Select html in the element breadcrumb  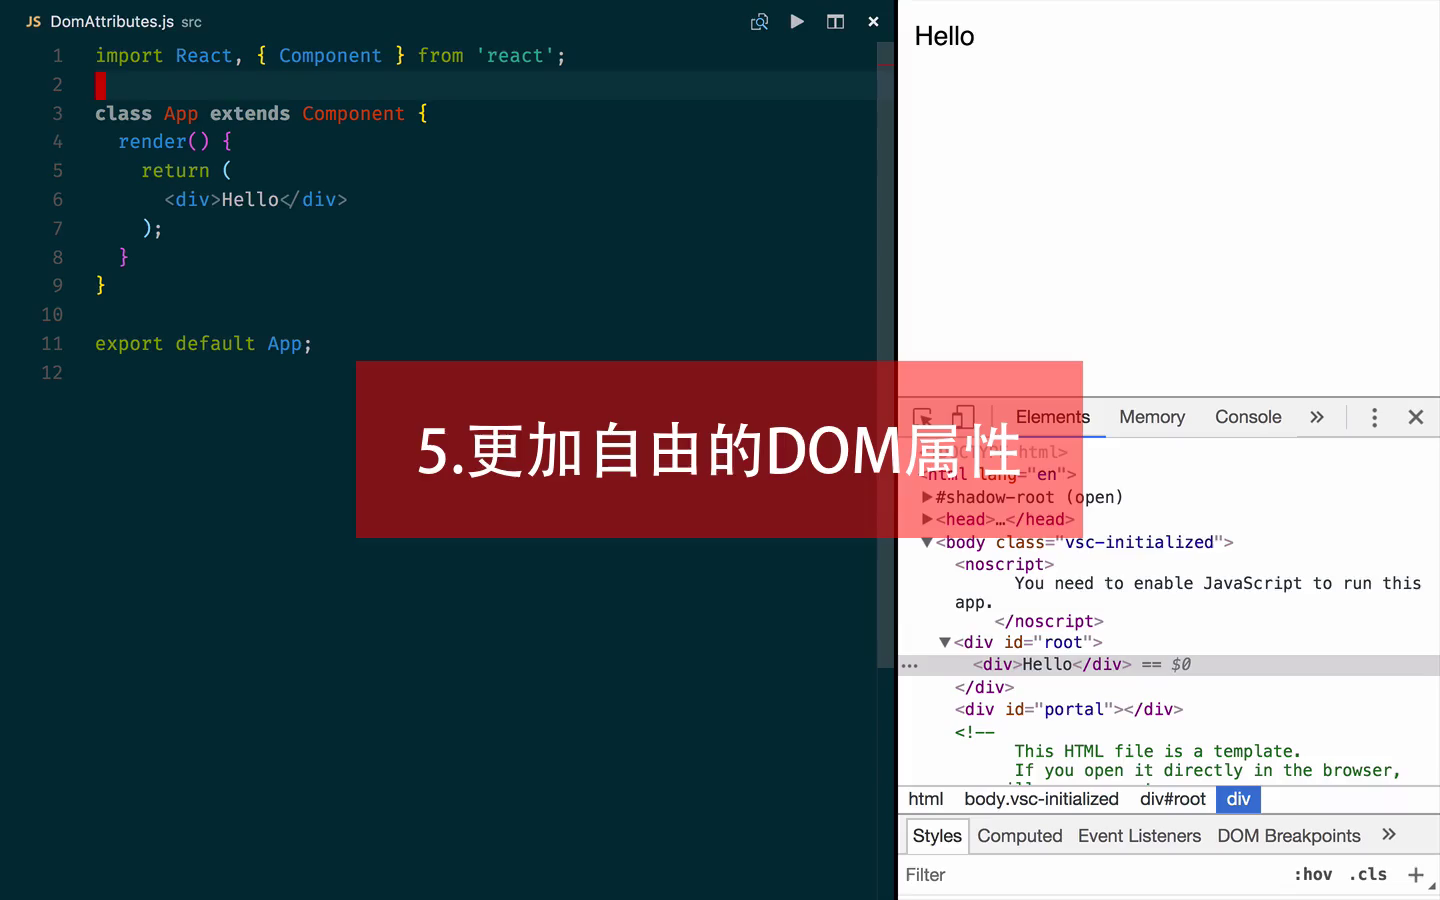click(925, 799)
